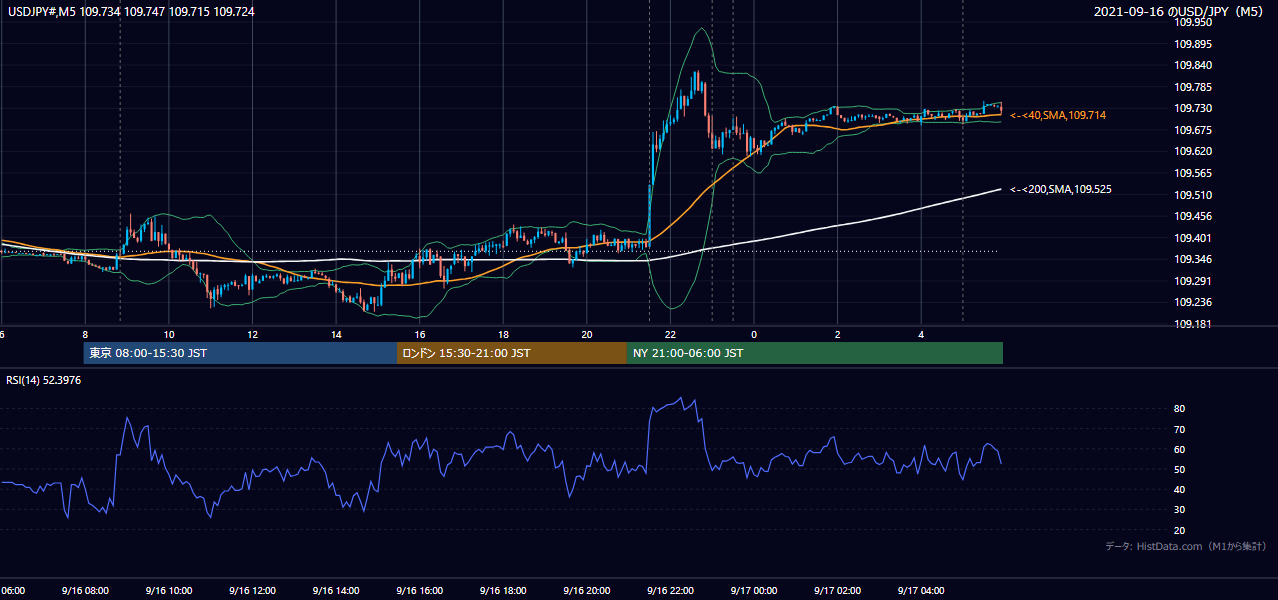1278x600 pixels.
Task: Click the 109.291 price axis label
Action: pyautogui.click(x=1193, y=281)
